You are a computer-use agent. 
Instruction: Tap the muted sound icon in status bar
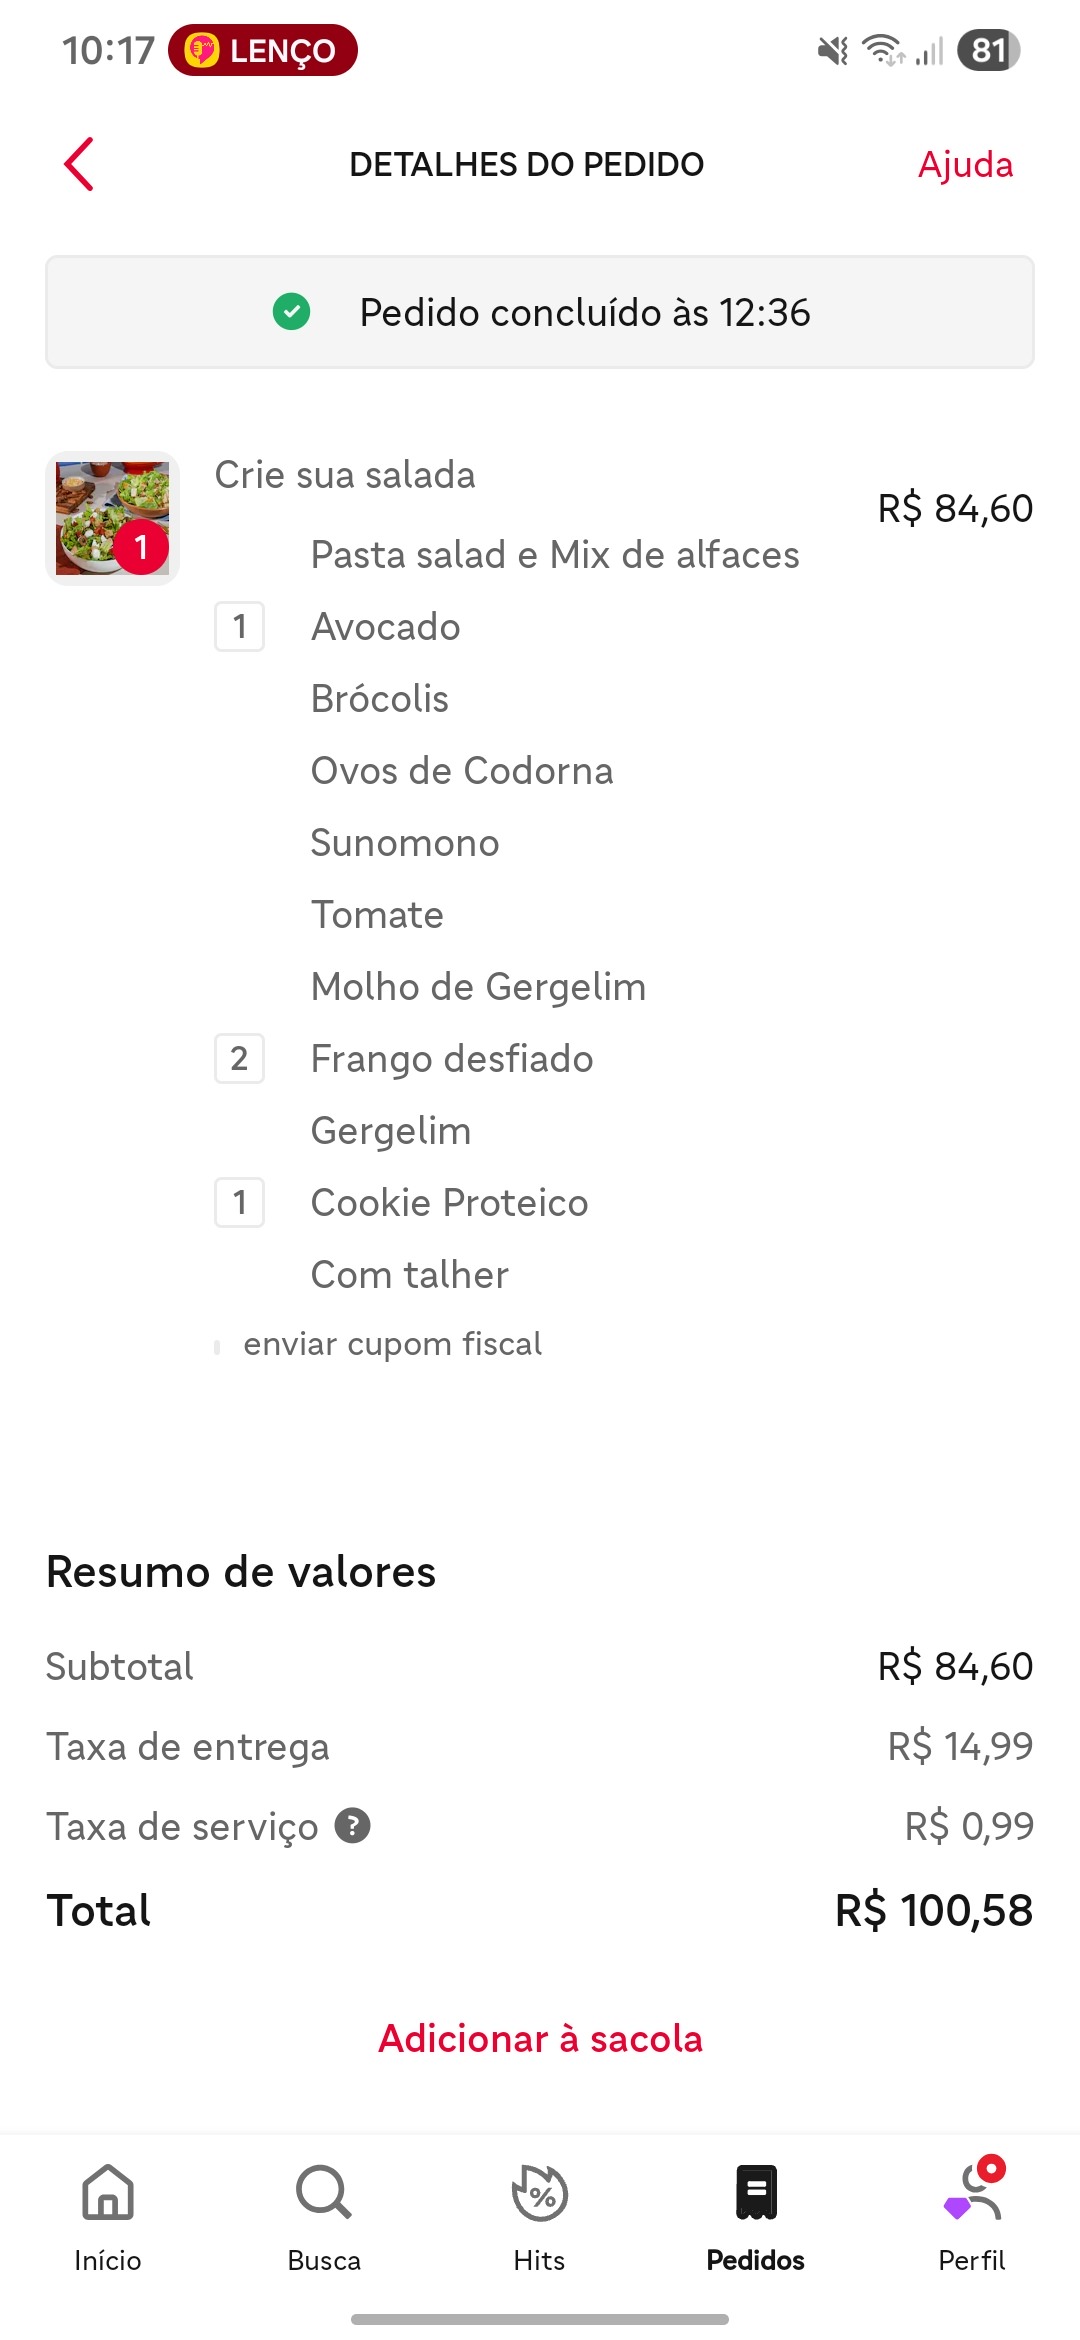coord(832,50)
